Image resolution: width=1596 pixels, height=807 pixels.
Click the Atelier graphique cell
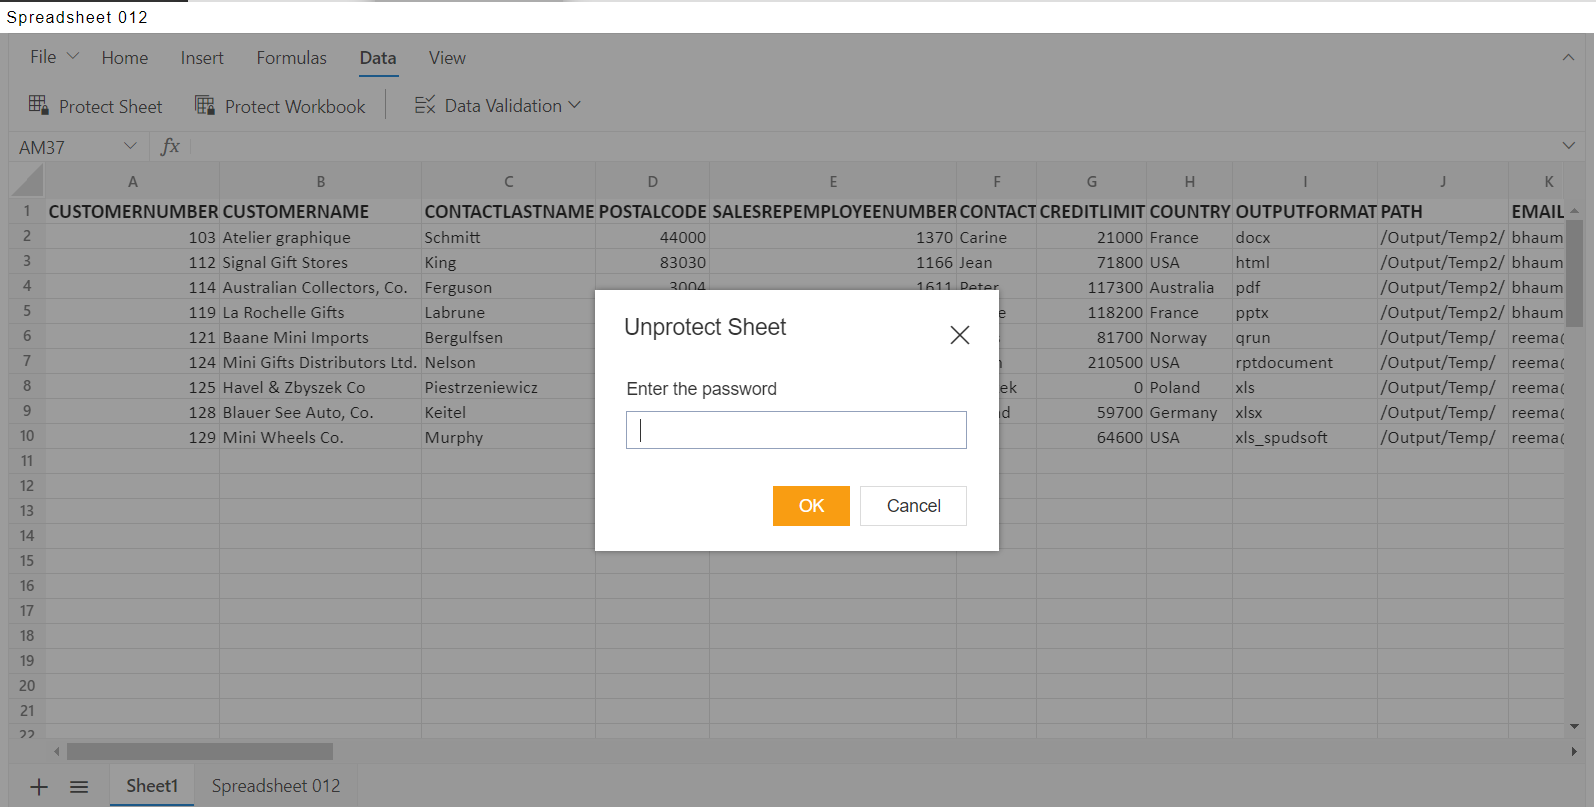(320, 237)
